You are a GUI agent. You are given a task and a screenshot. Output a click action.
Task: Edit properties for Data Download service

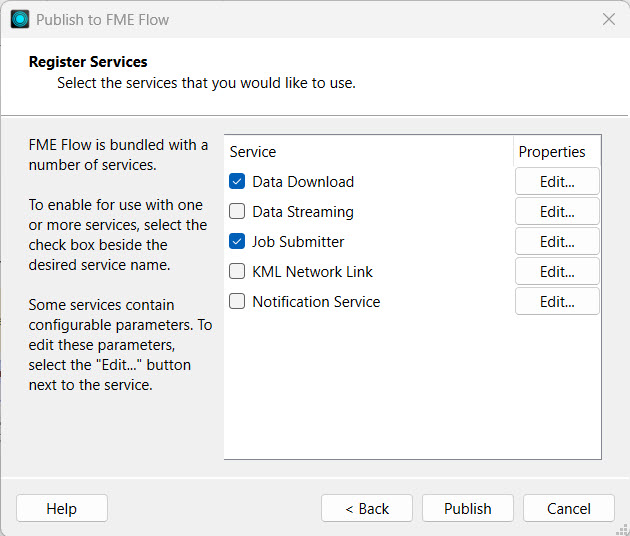557,182
